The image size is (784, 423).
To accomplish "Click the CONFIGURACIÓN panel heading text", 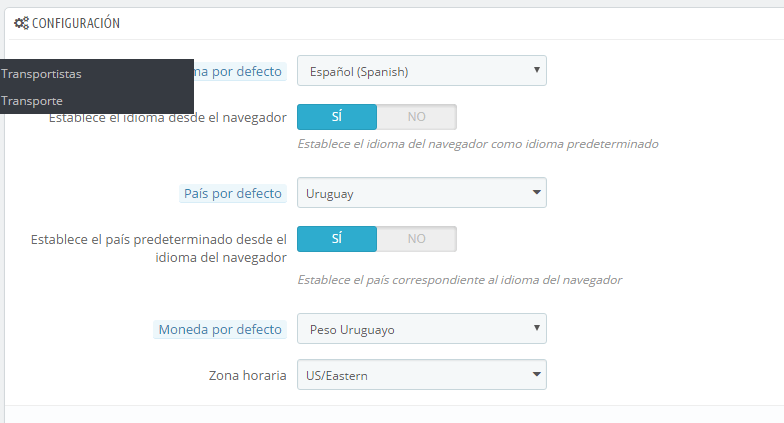I will pyautogui.click(x=76, y=24).
